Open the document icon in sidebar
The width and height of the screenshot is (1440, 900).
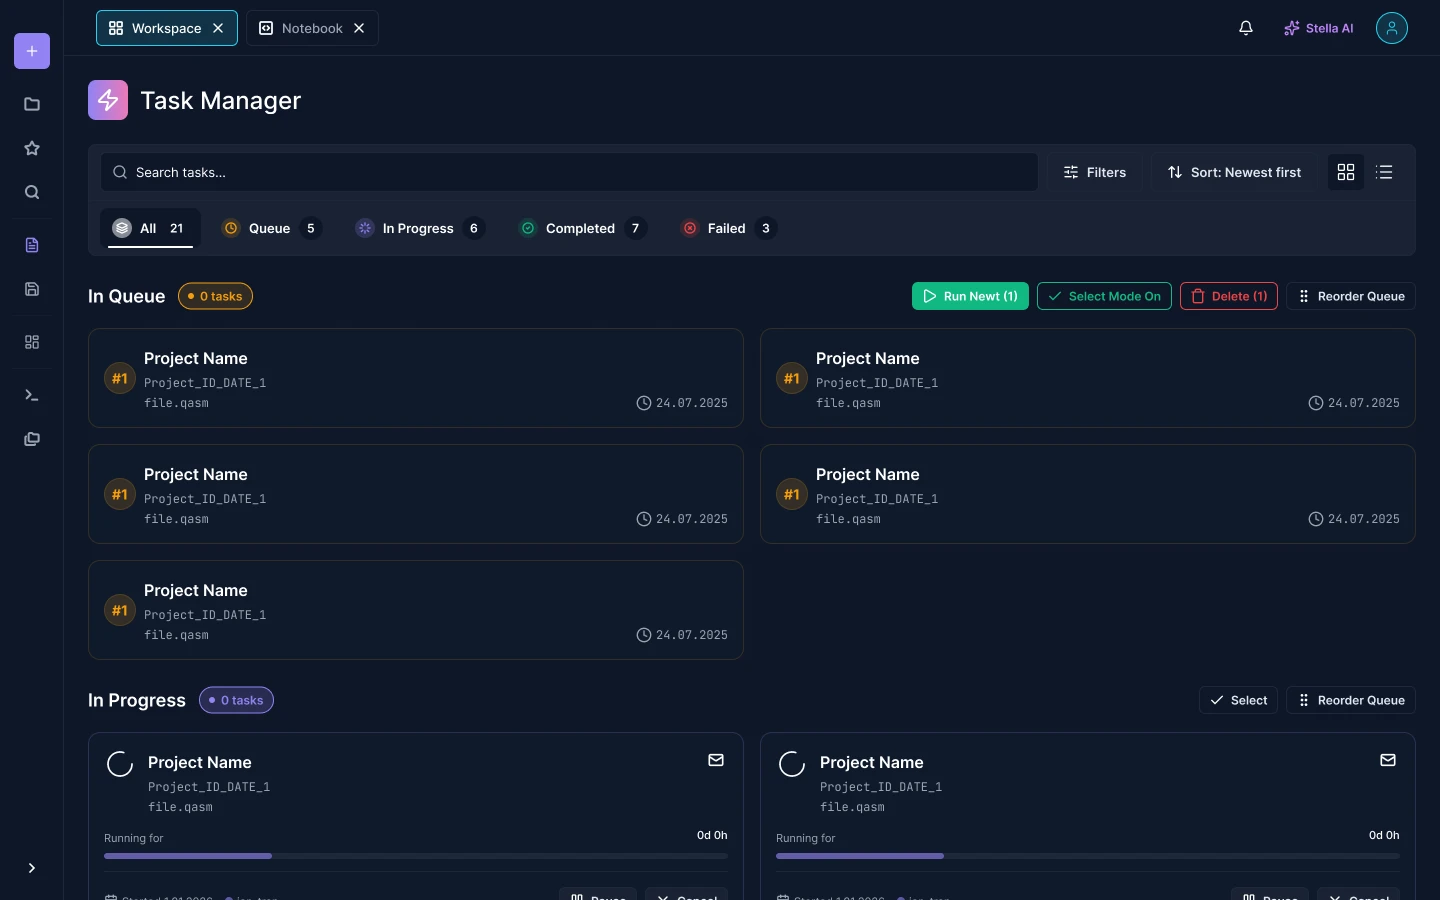(32, 245)
